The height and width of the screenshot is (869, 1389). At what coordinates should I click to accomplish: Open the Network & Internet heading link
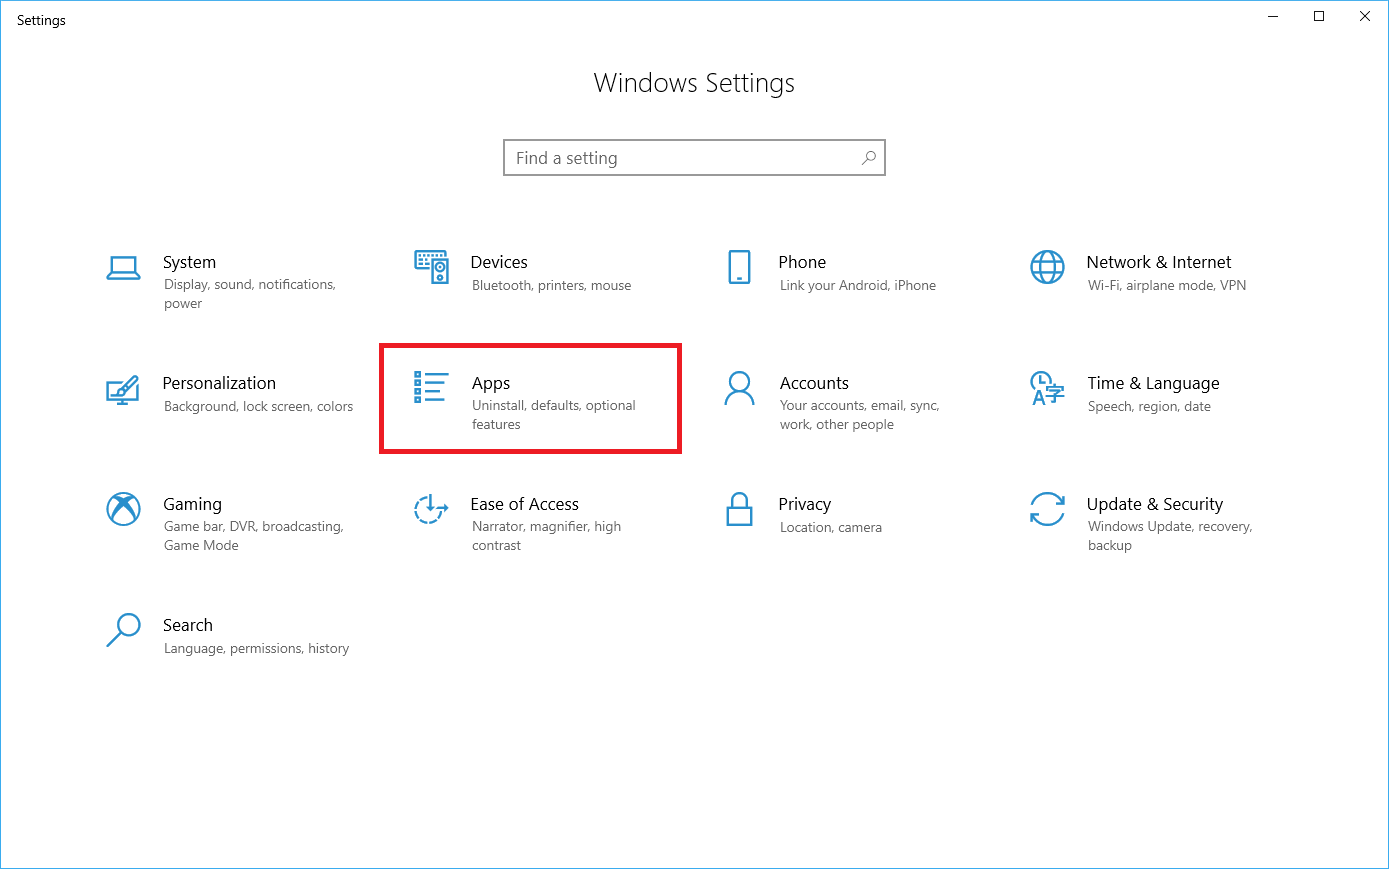click(x=1158, y=262)
